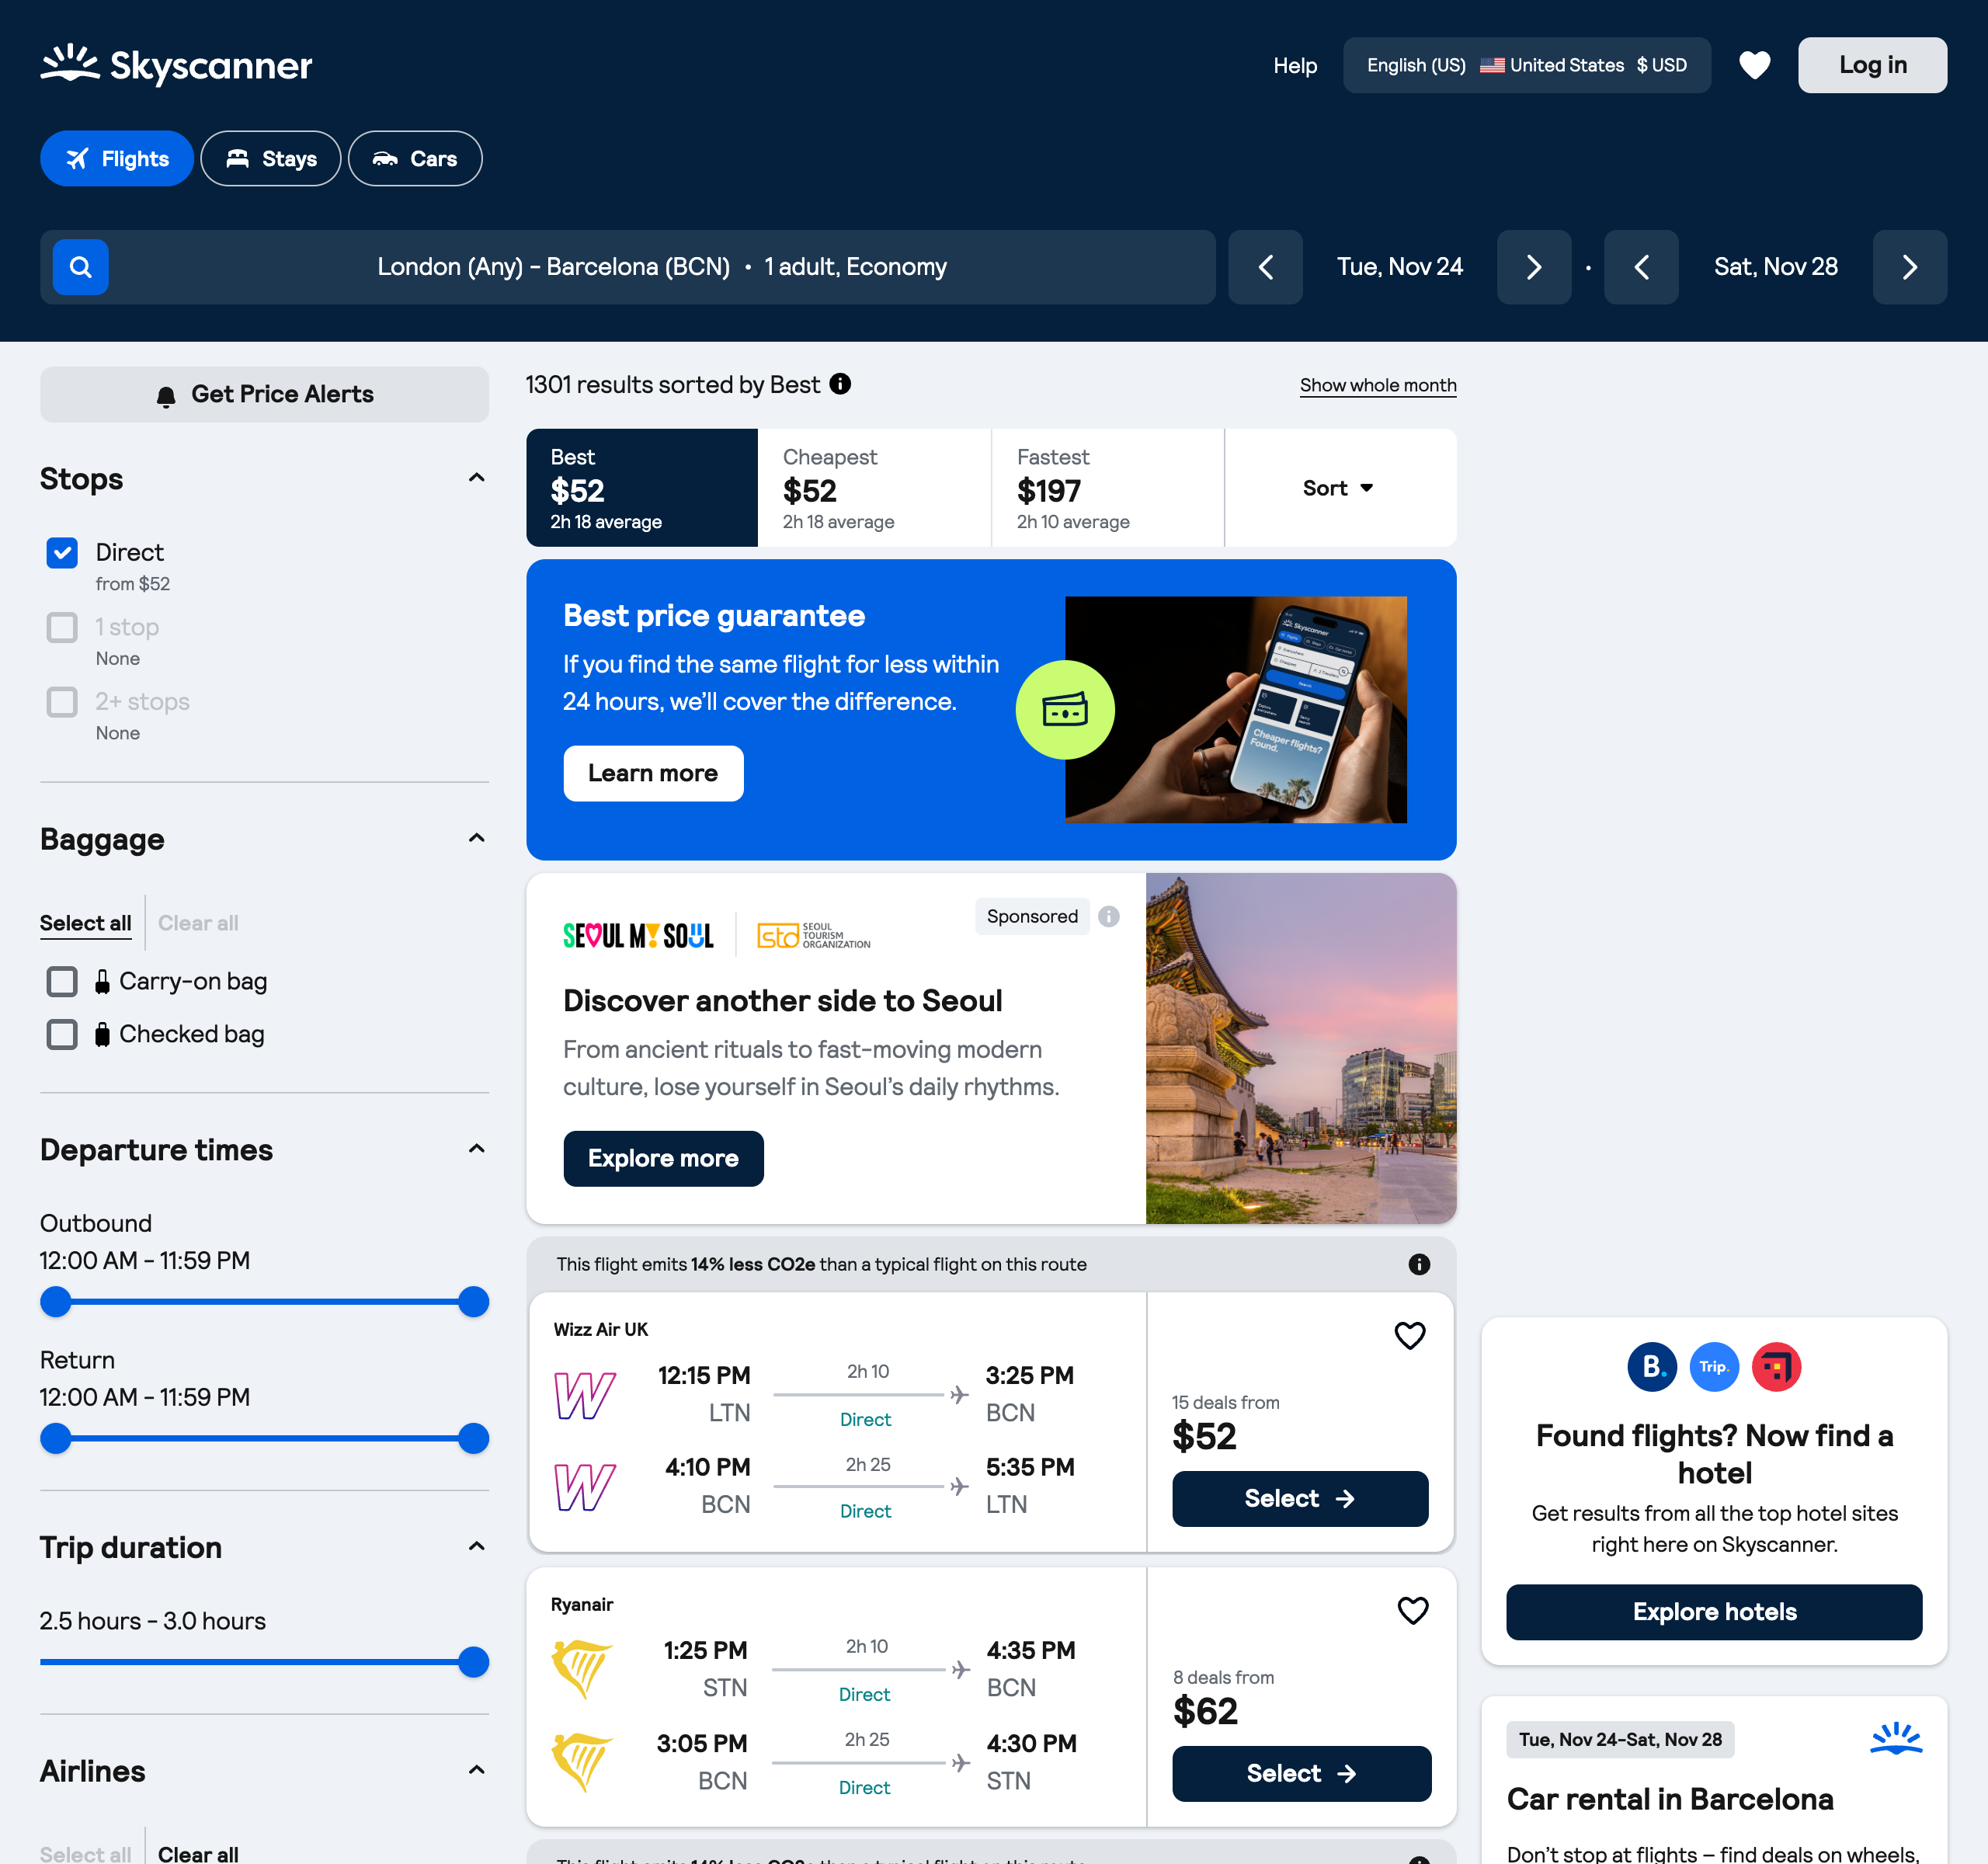This screenshot has width=1988, height=1864.
Task: Click the Seoul My Soul logo
Action: coord(638,936)
